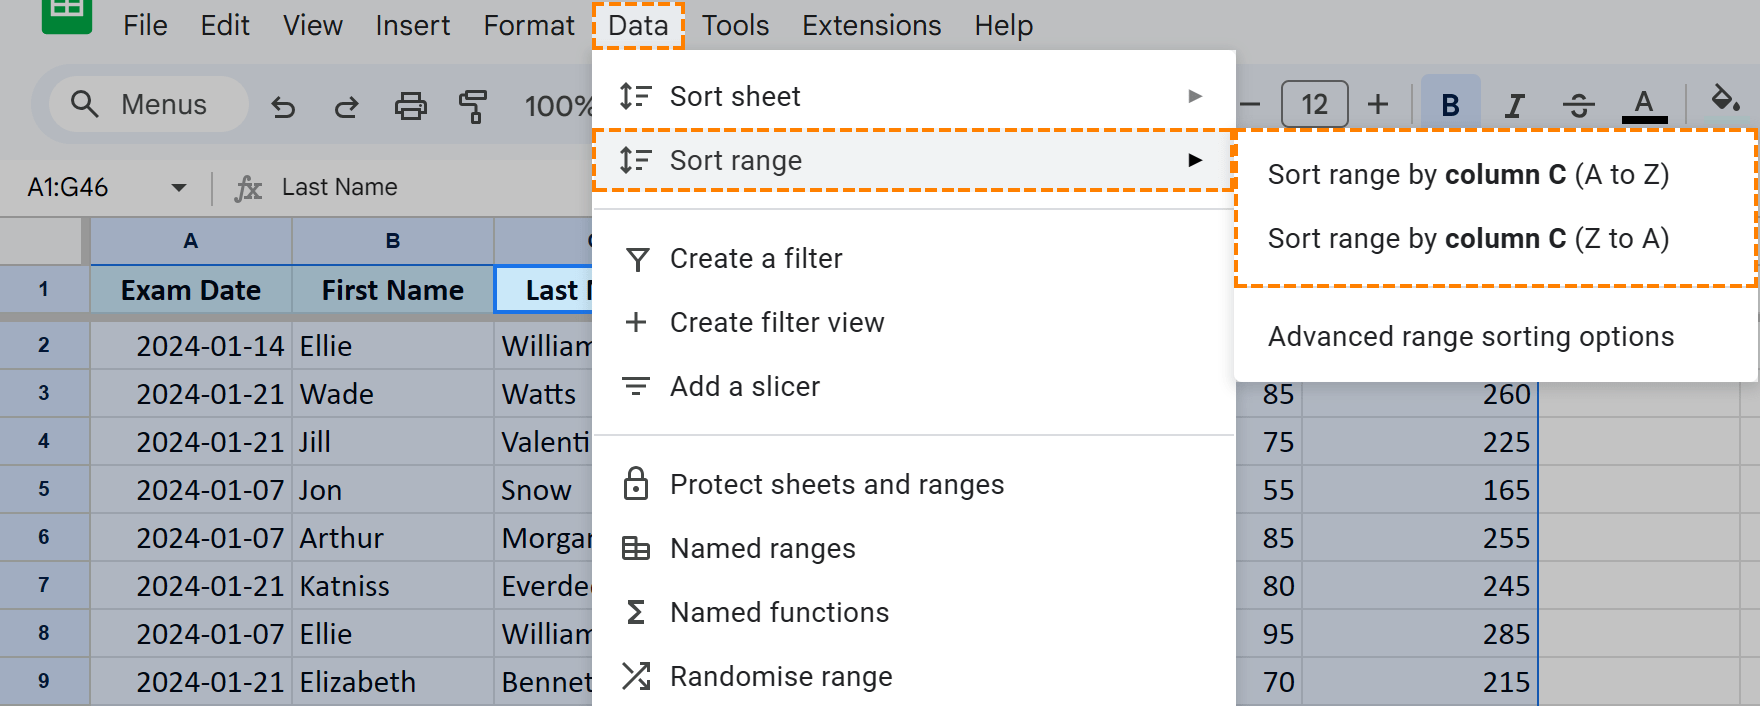Open the fill colour picker

[x=1725, y=100]
